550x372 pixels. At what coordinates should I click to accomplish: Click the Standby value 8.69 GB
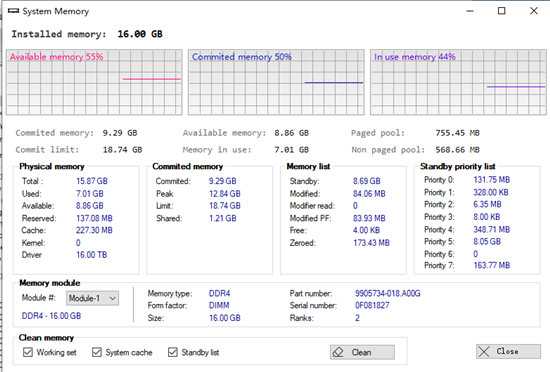[x=367, y=181]
